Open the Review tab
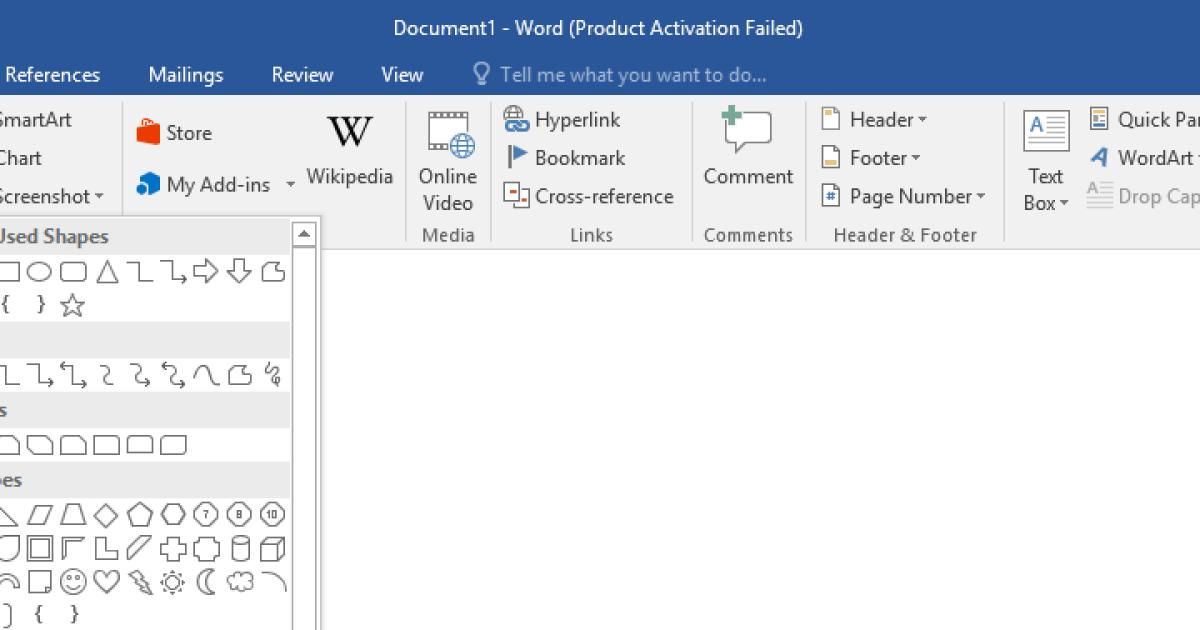The image size is (1200, 630). tap(302, 75)
